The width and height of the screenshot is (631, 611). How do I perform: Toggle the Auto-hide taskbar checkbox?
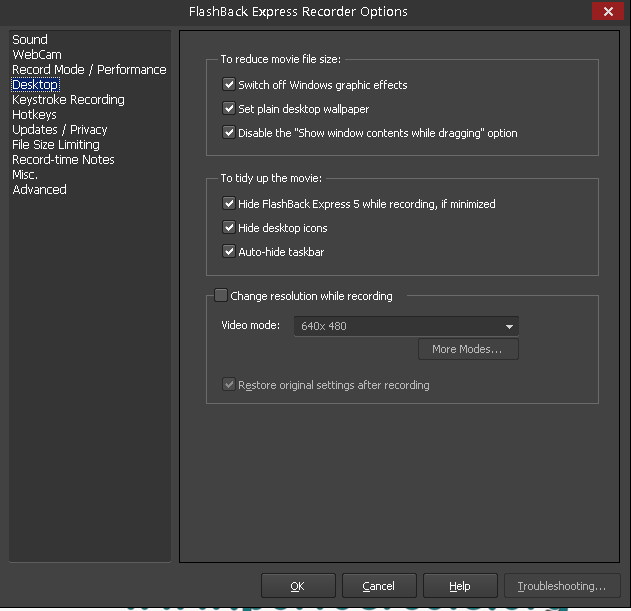pyautogui.click(x=229, y=252)
